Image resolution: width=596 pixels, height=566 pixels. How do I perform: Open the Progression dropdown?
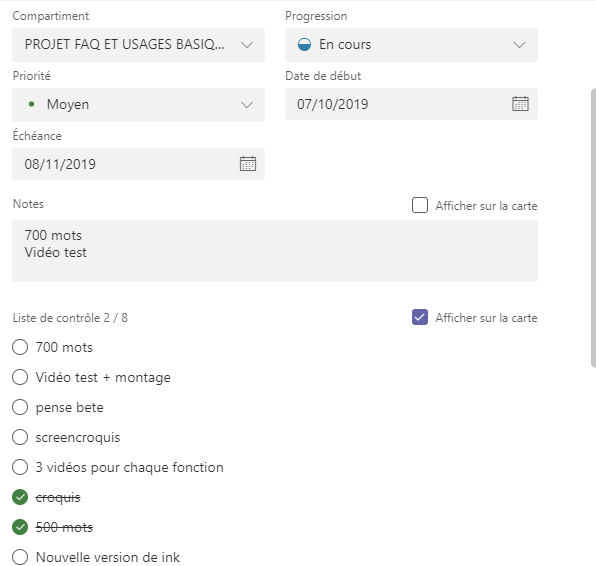pos(411,45)
